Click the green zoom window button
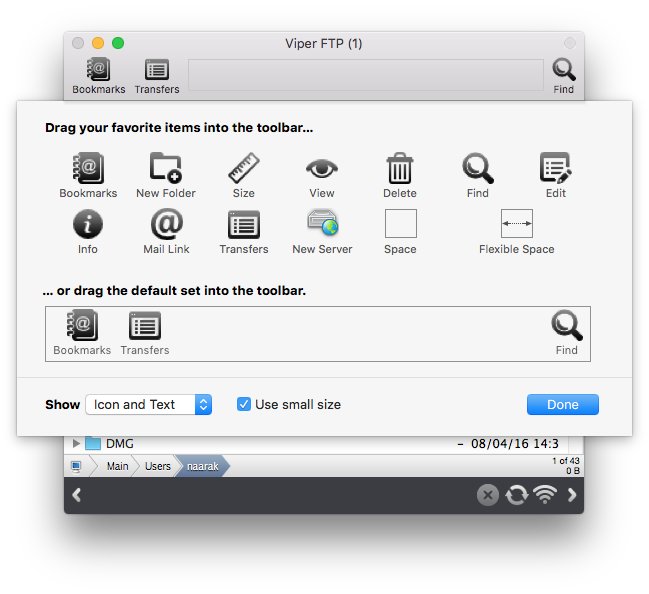This screenshot has width=649, height=594. 118,43
